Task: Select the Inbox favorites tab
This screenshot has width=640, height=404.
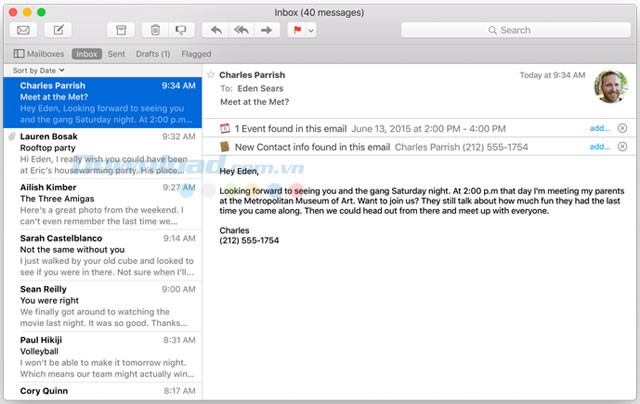Action: pos(87,54)
